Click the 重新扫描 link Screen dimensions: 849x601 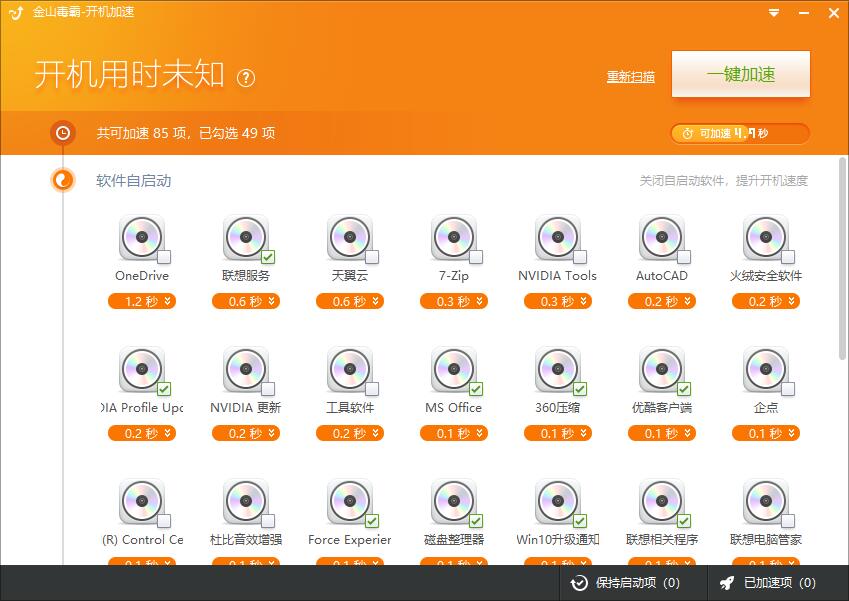point(630,77)
